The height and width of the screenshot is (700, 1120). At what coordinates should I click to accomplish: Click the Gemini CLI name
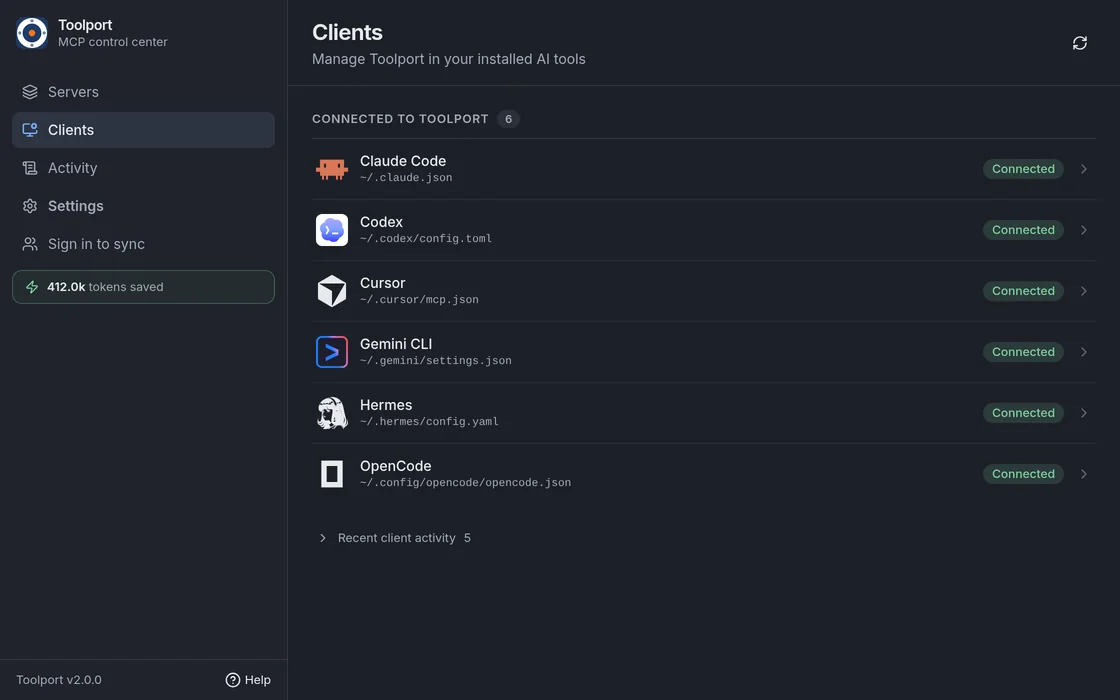[x=396, y=344]
